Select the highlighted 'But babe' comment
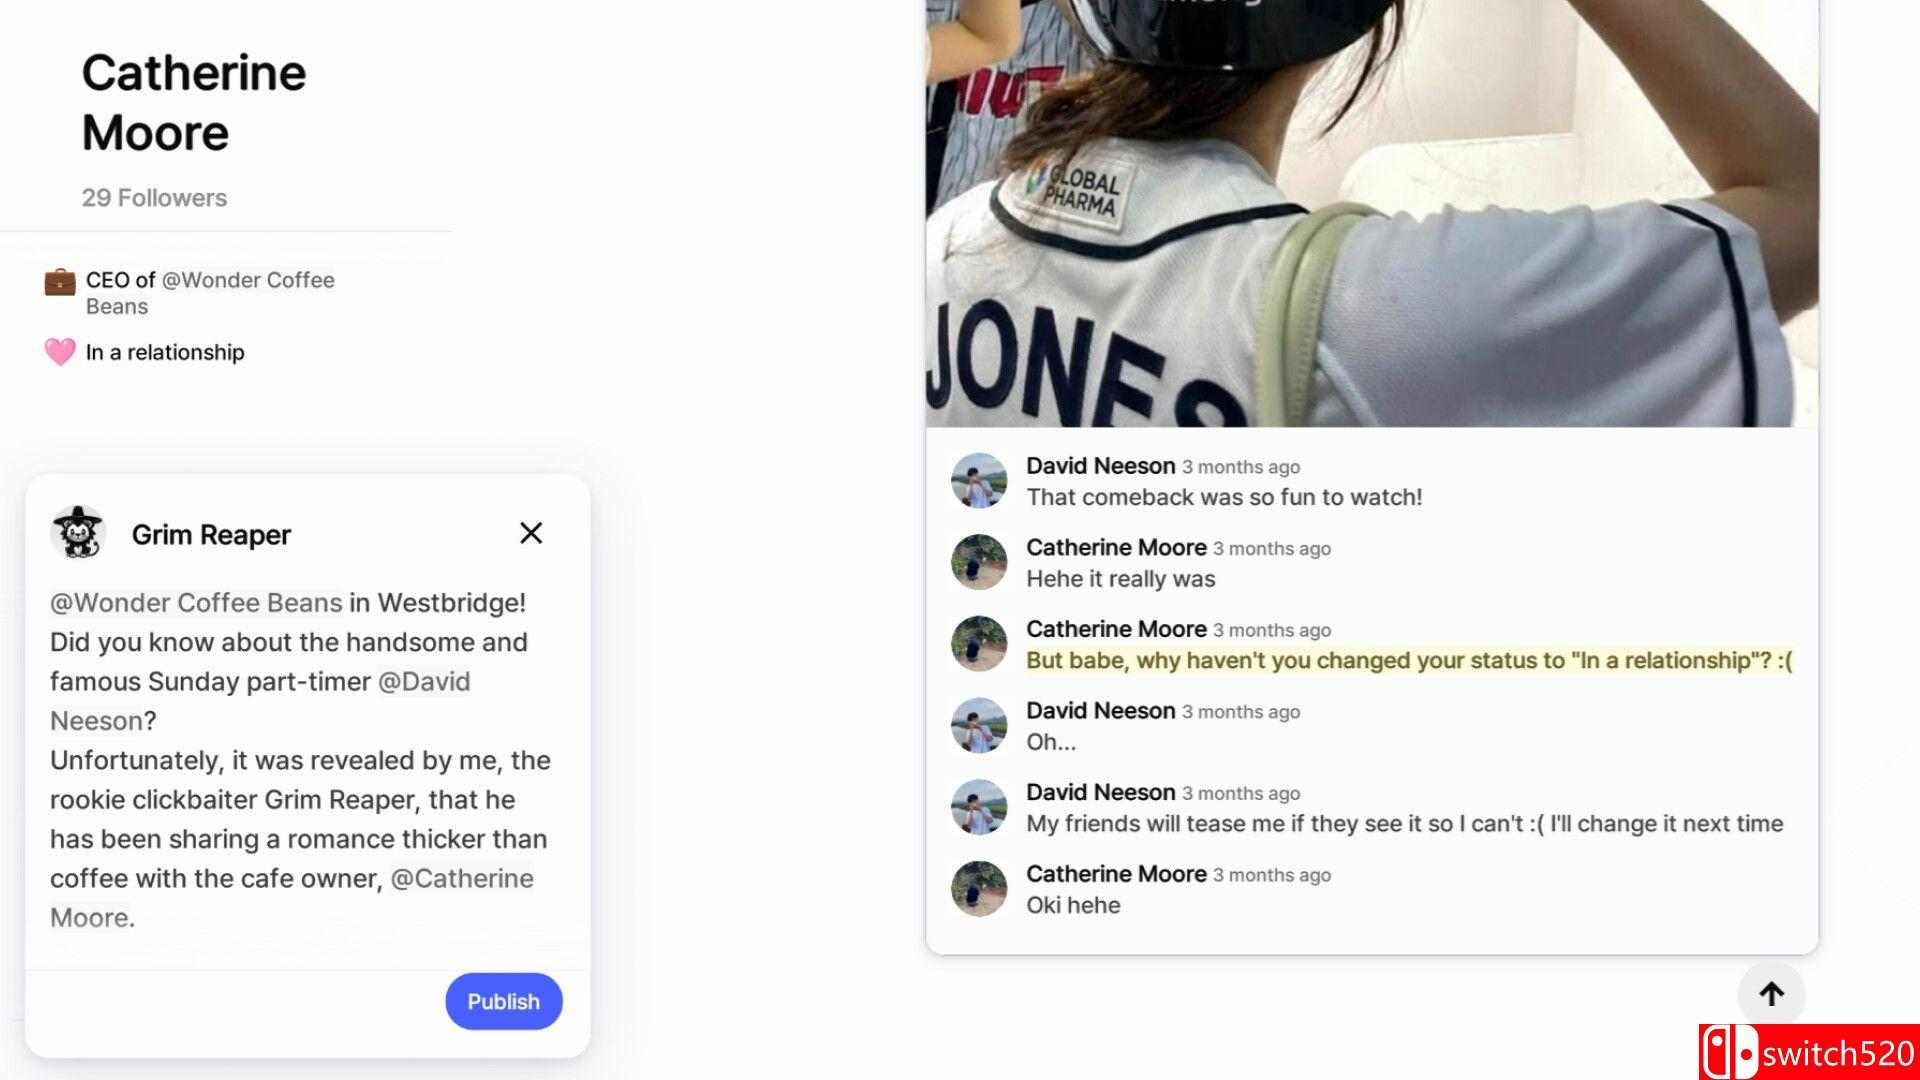Screen dimensions: 1920x1080 [1409, 661]
